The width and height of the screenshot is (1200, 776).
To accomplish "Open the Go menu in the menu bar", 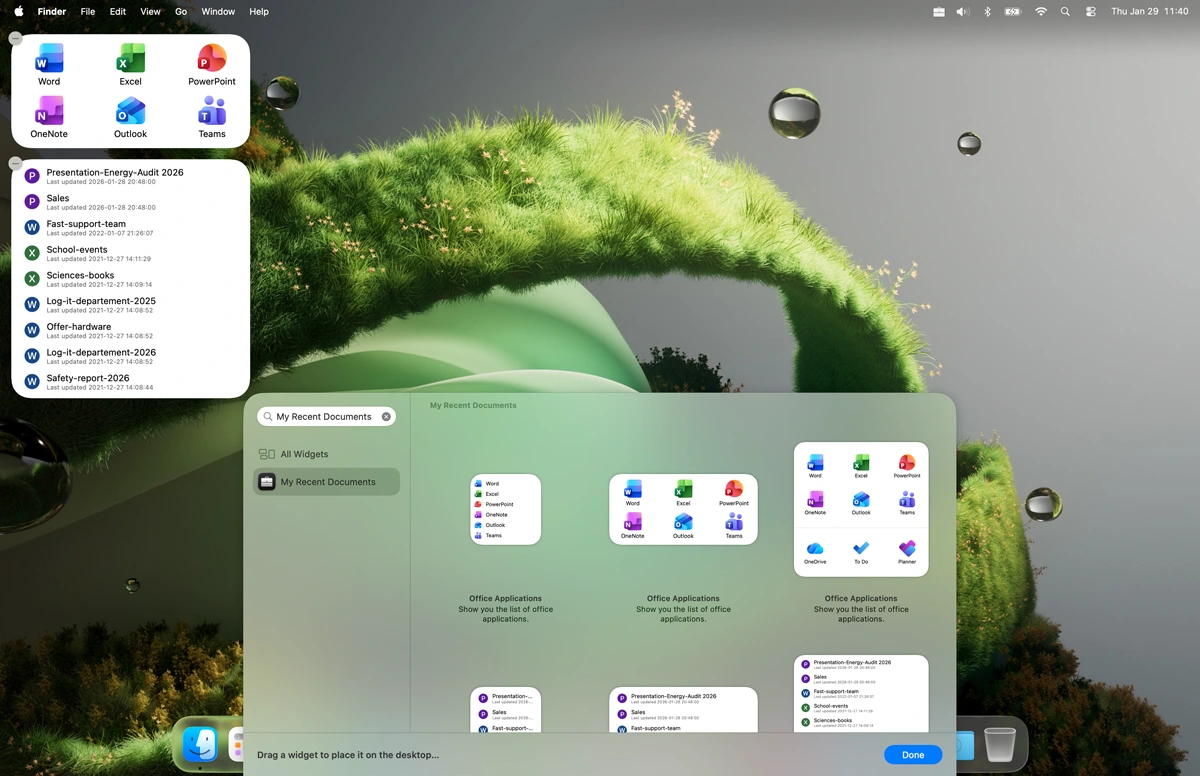I will click(x=181, y=11).
